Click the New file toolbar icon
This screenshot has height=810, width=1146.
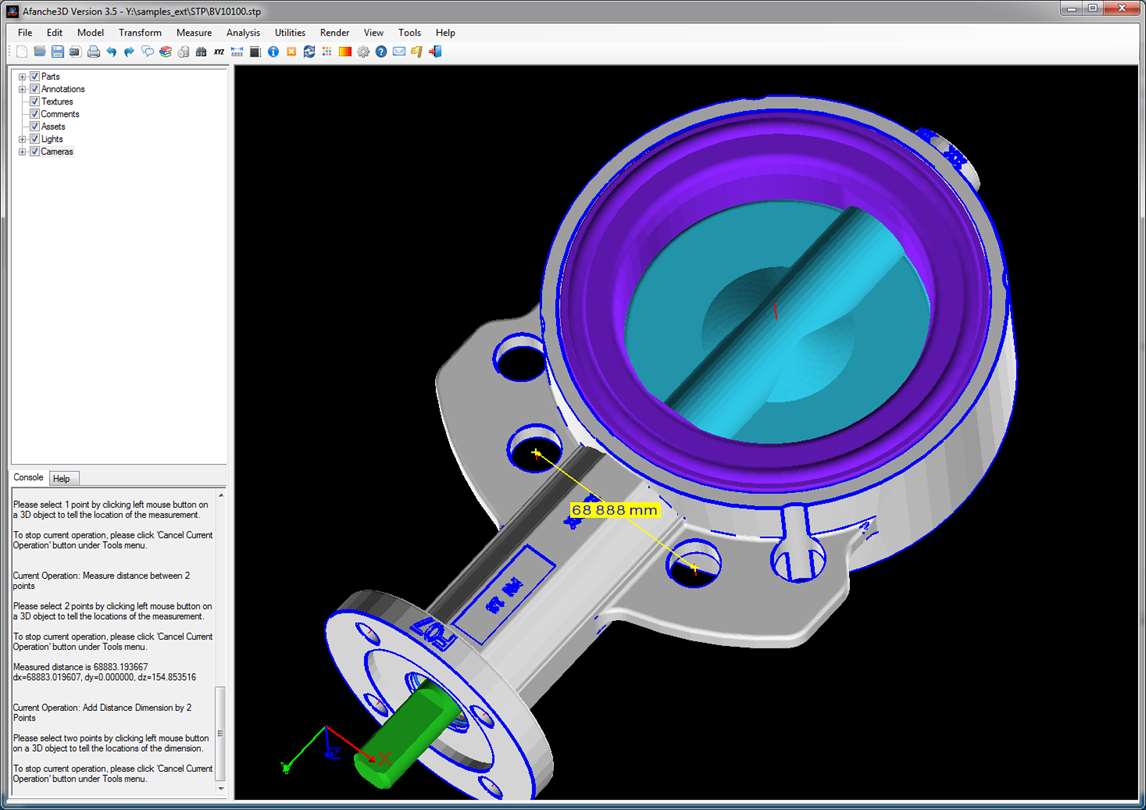point(22,51)
